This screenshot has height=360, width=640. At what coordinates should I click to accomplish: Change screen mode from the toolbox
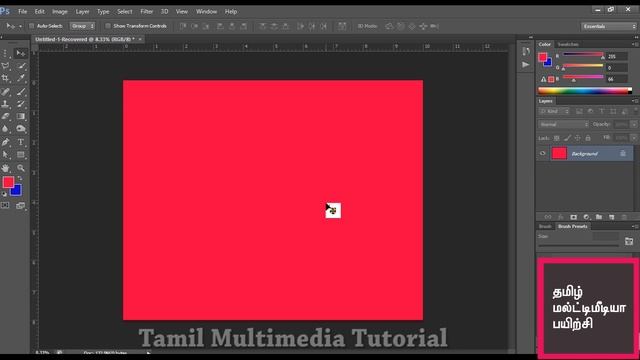click(x=20, y=206)
